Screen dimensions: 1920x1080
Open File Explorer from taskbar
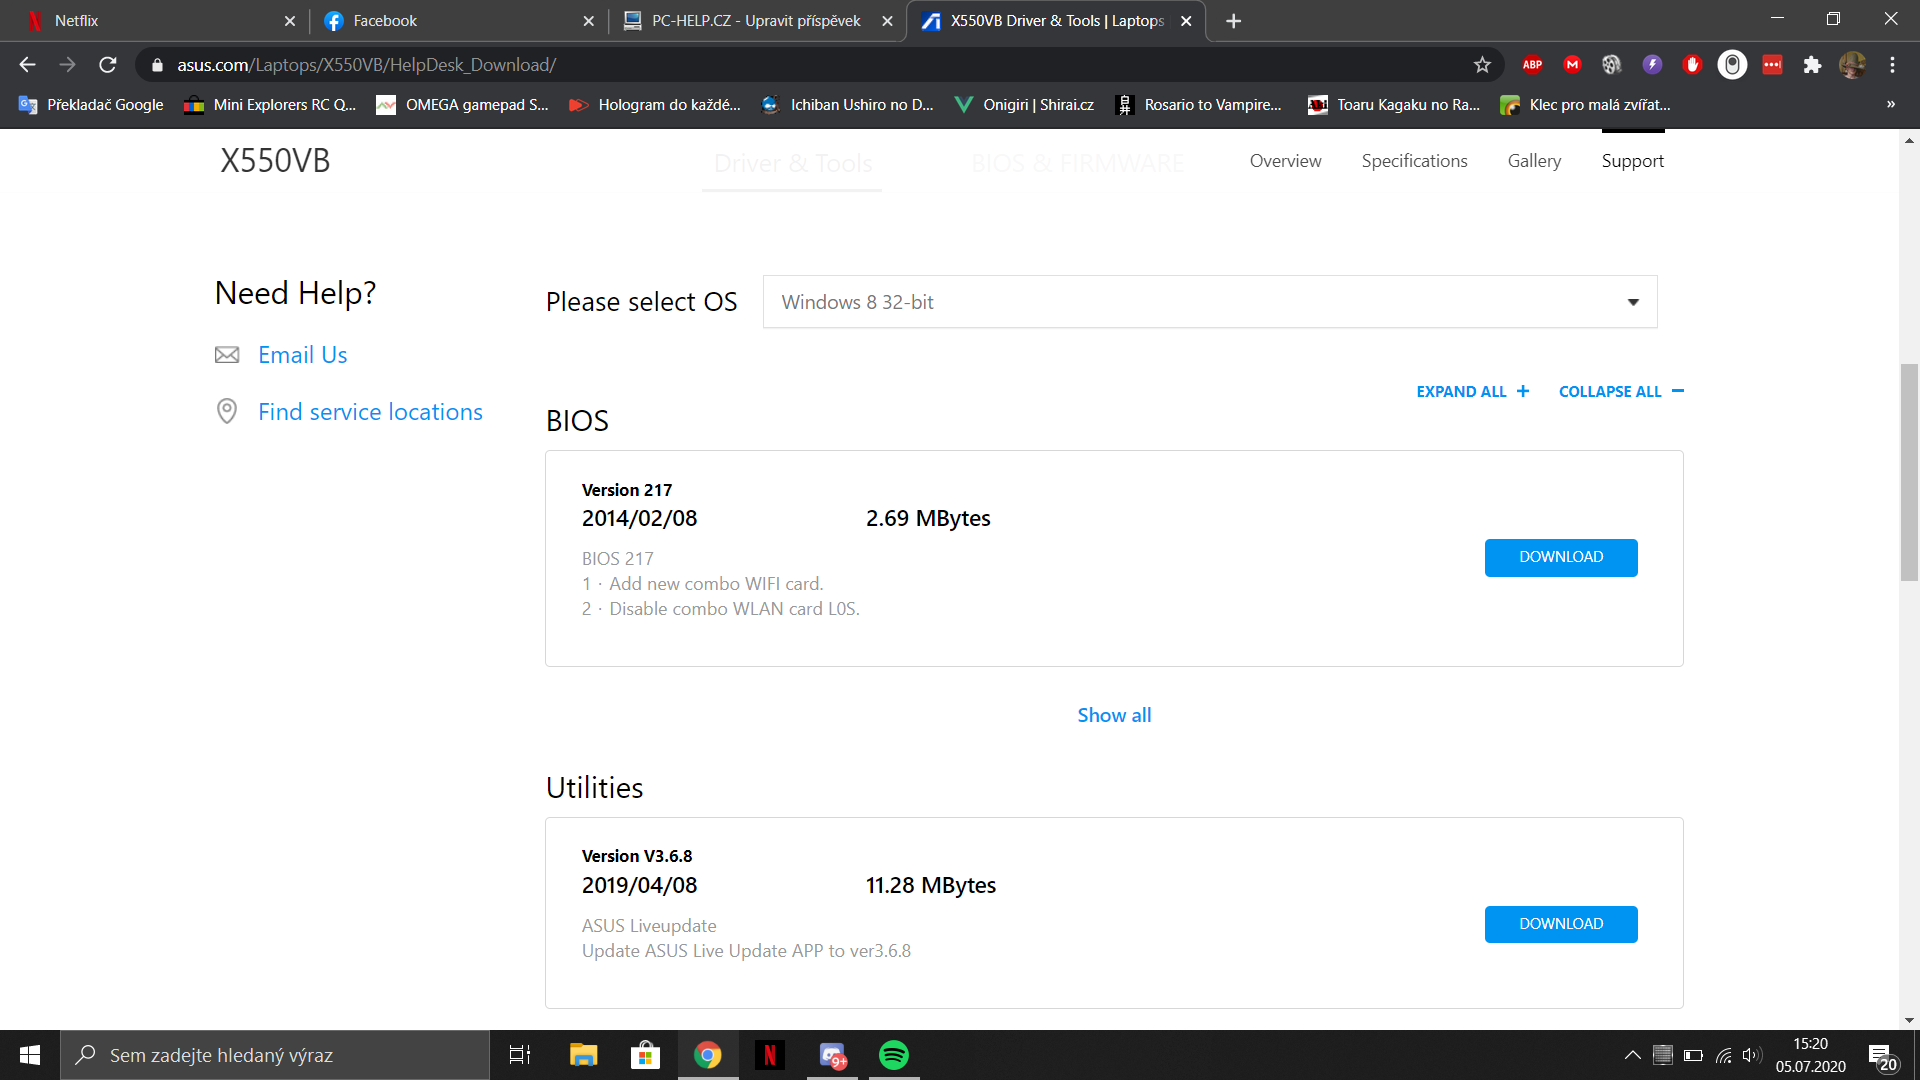tap(583, 1055)
